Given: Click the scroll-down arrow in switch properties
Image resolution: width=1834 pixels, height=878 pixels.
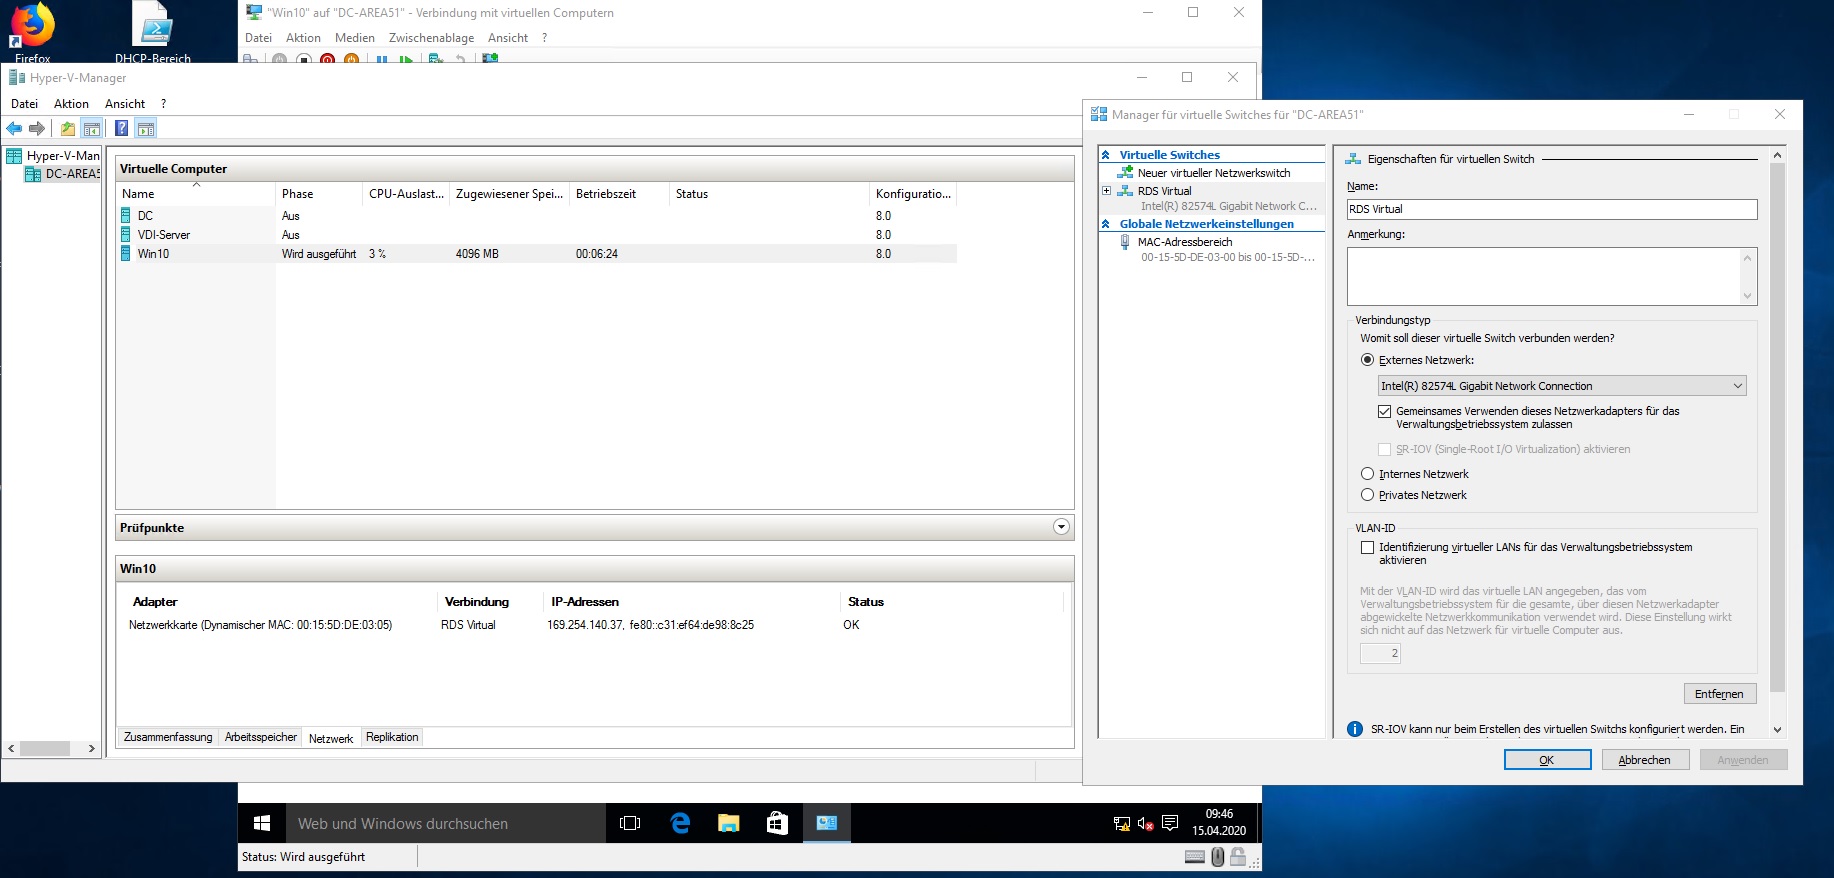Looking at the screenshot, I should [x=1777, y=730].
